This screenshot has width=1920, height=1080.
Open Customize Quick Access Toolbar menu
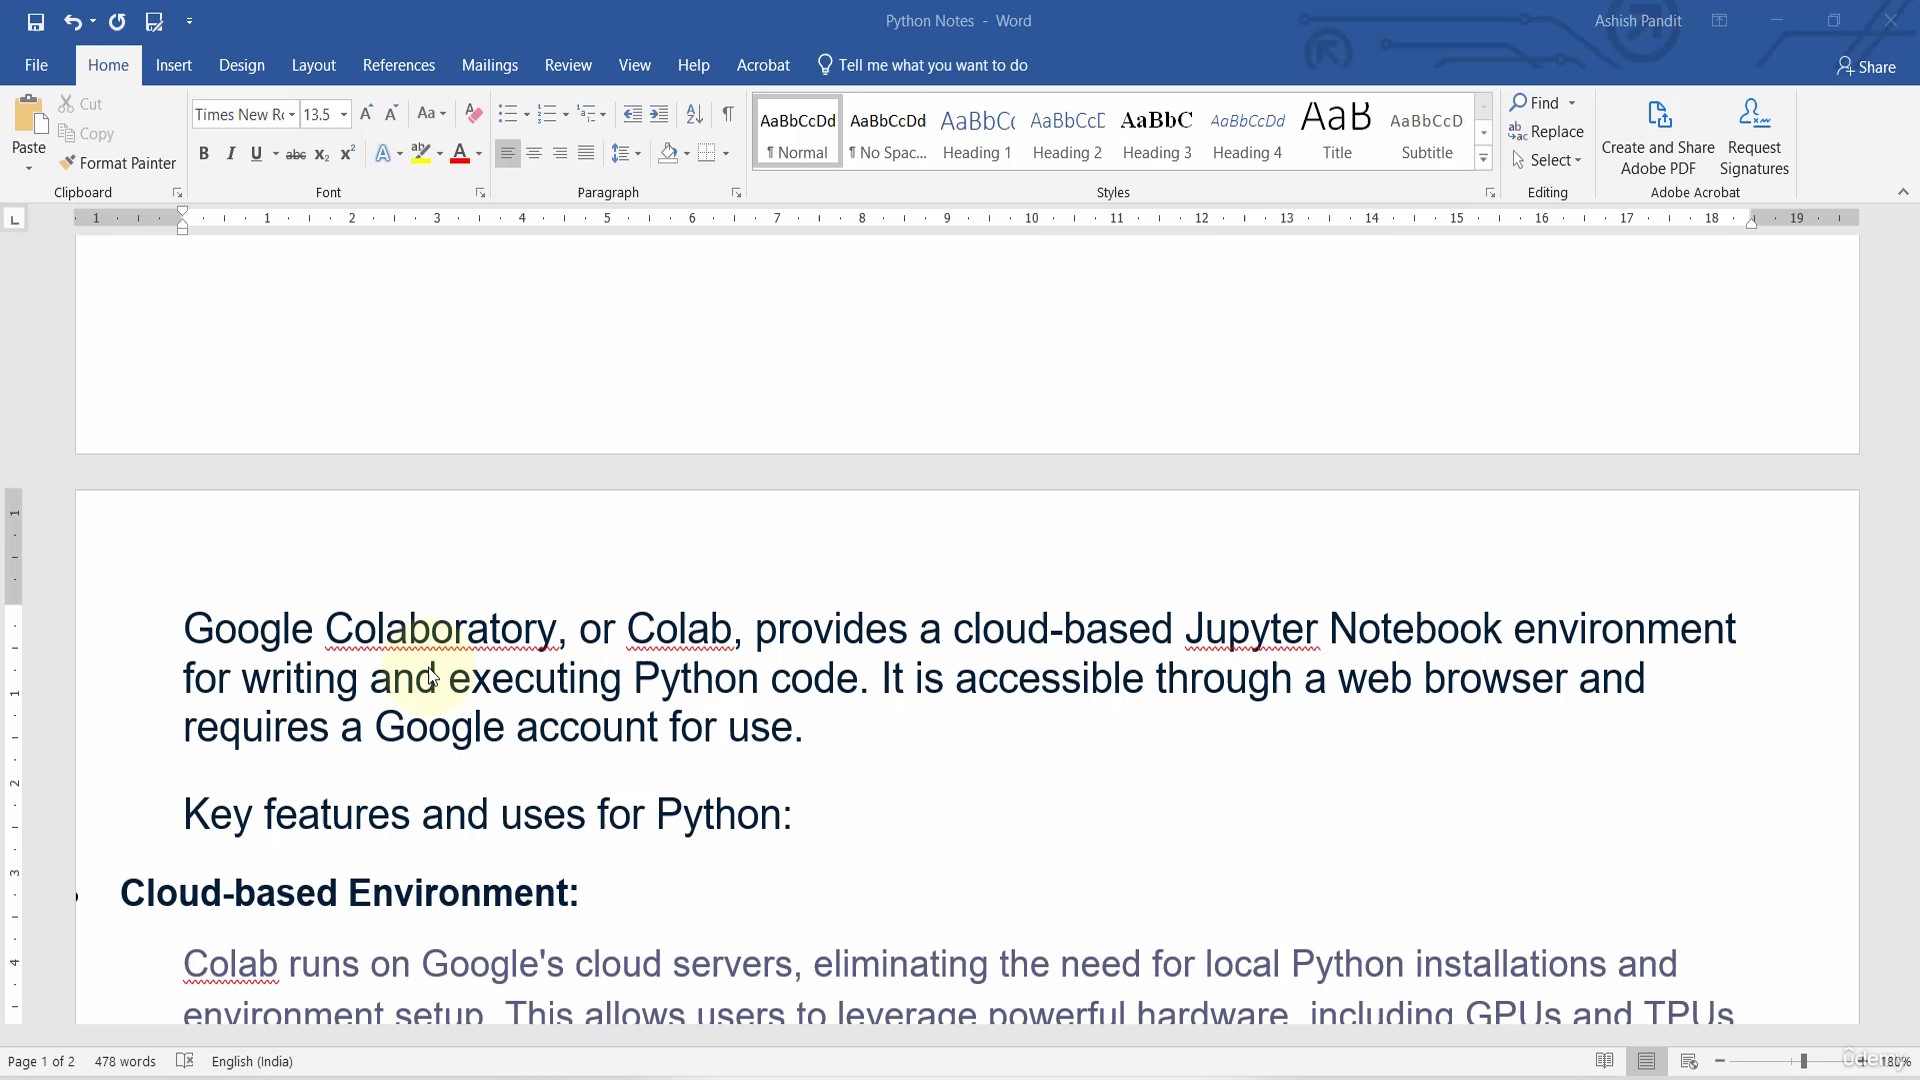pos(189,21)
